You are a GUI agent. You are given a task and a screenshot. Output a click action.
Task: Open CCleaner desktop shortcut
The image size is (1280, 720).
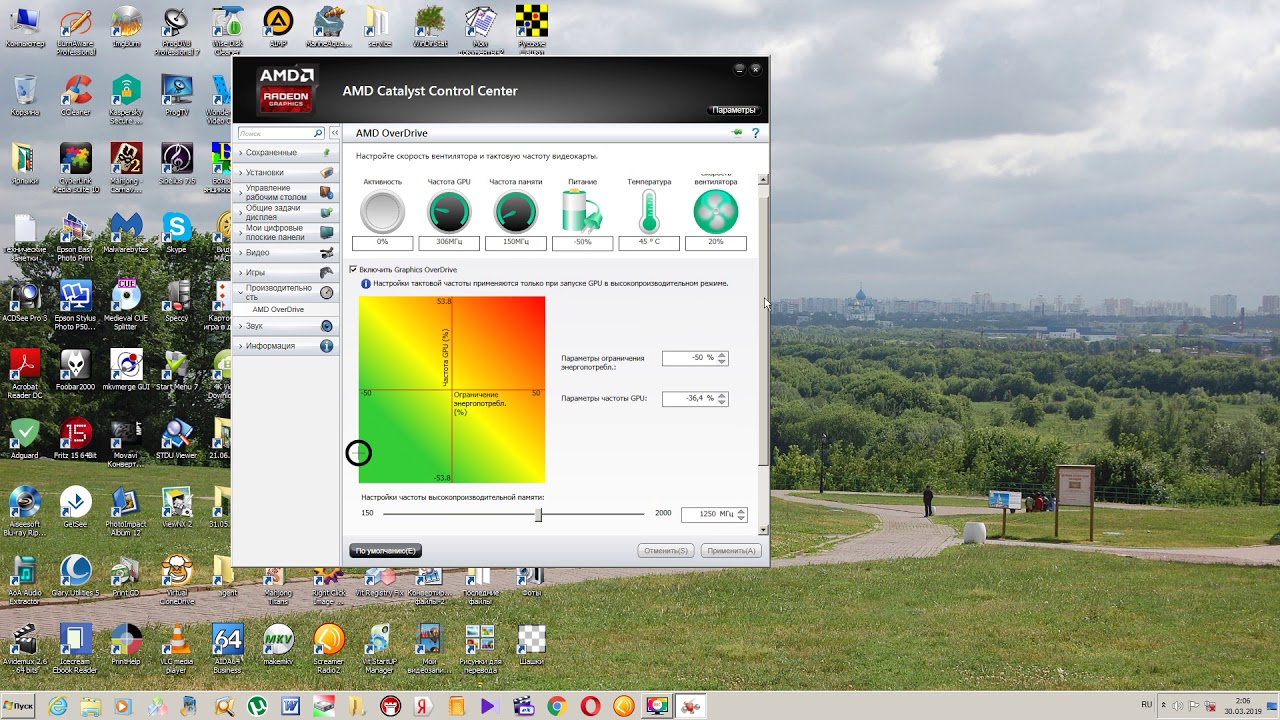(x=76, y=95)
